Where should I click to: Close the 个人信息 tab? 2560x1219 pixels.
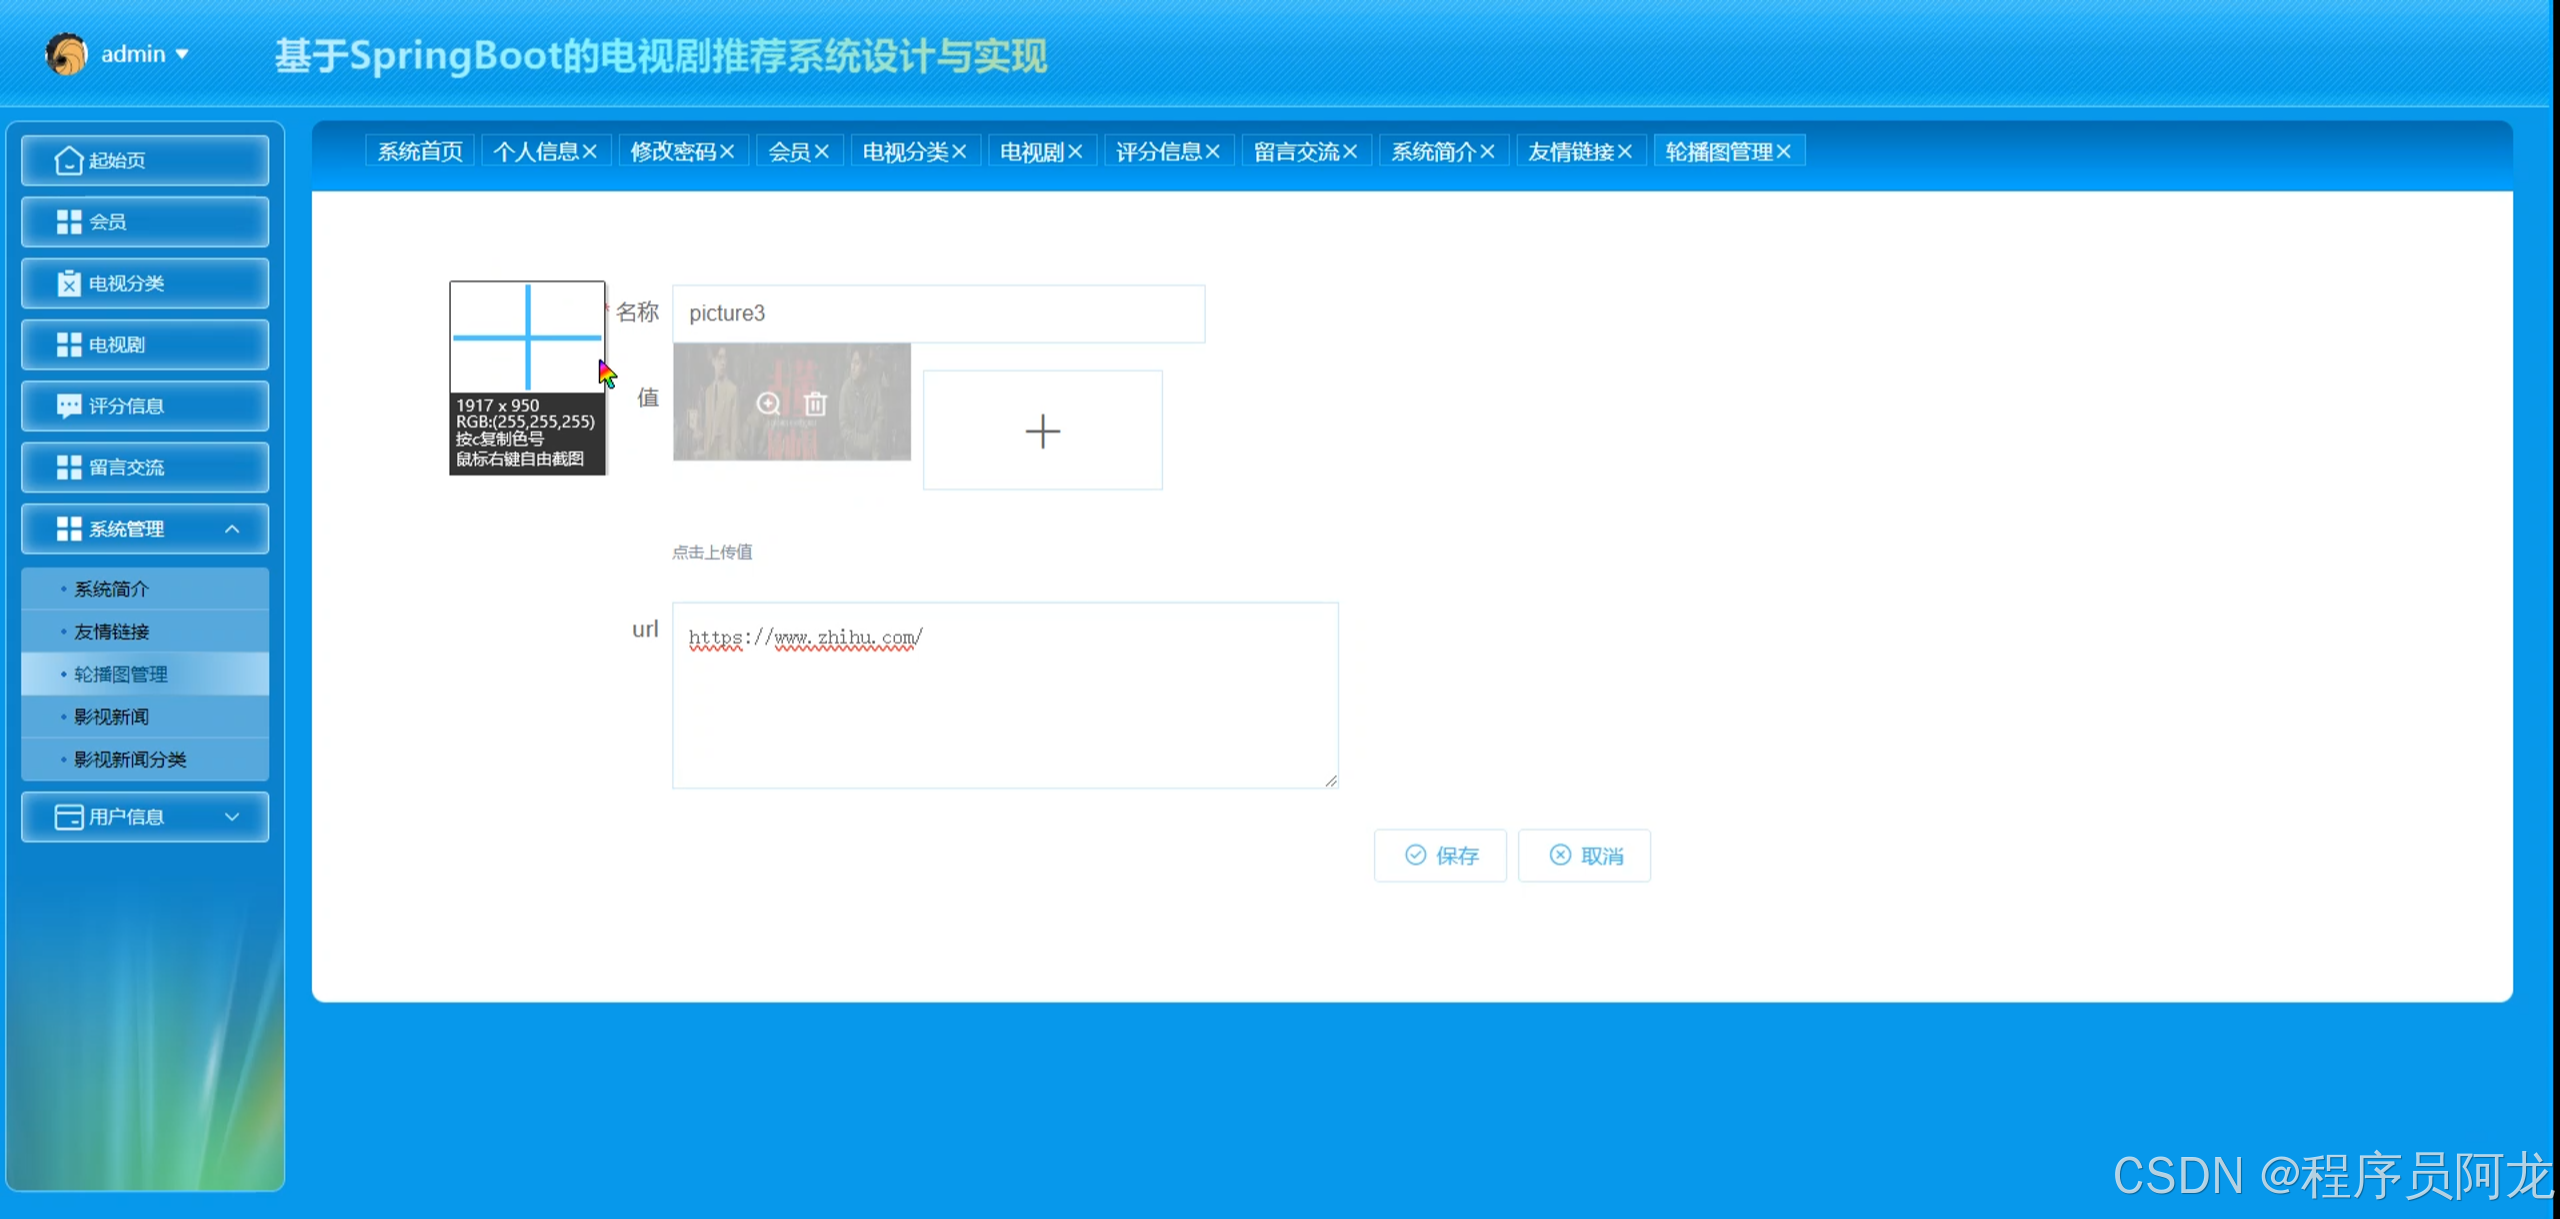coord(590,152)
